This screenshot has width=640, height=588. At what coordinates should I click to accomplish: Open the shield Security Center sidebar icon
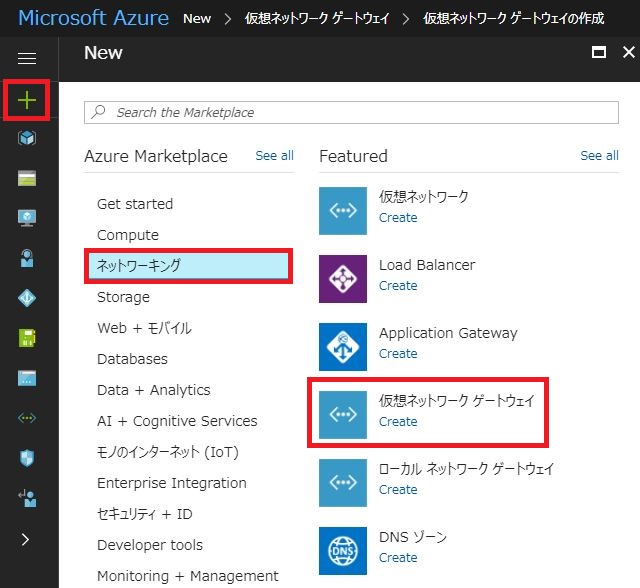coord(27,458)
